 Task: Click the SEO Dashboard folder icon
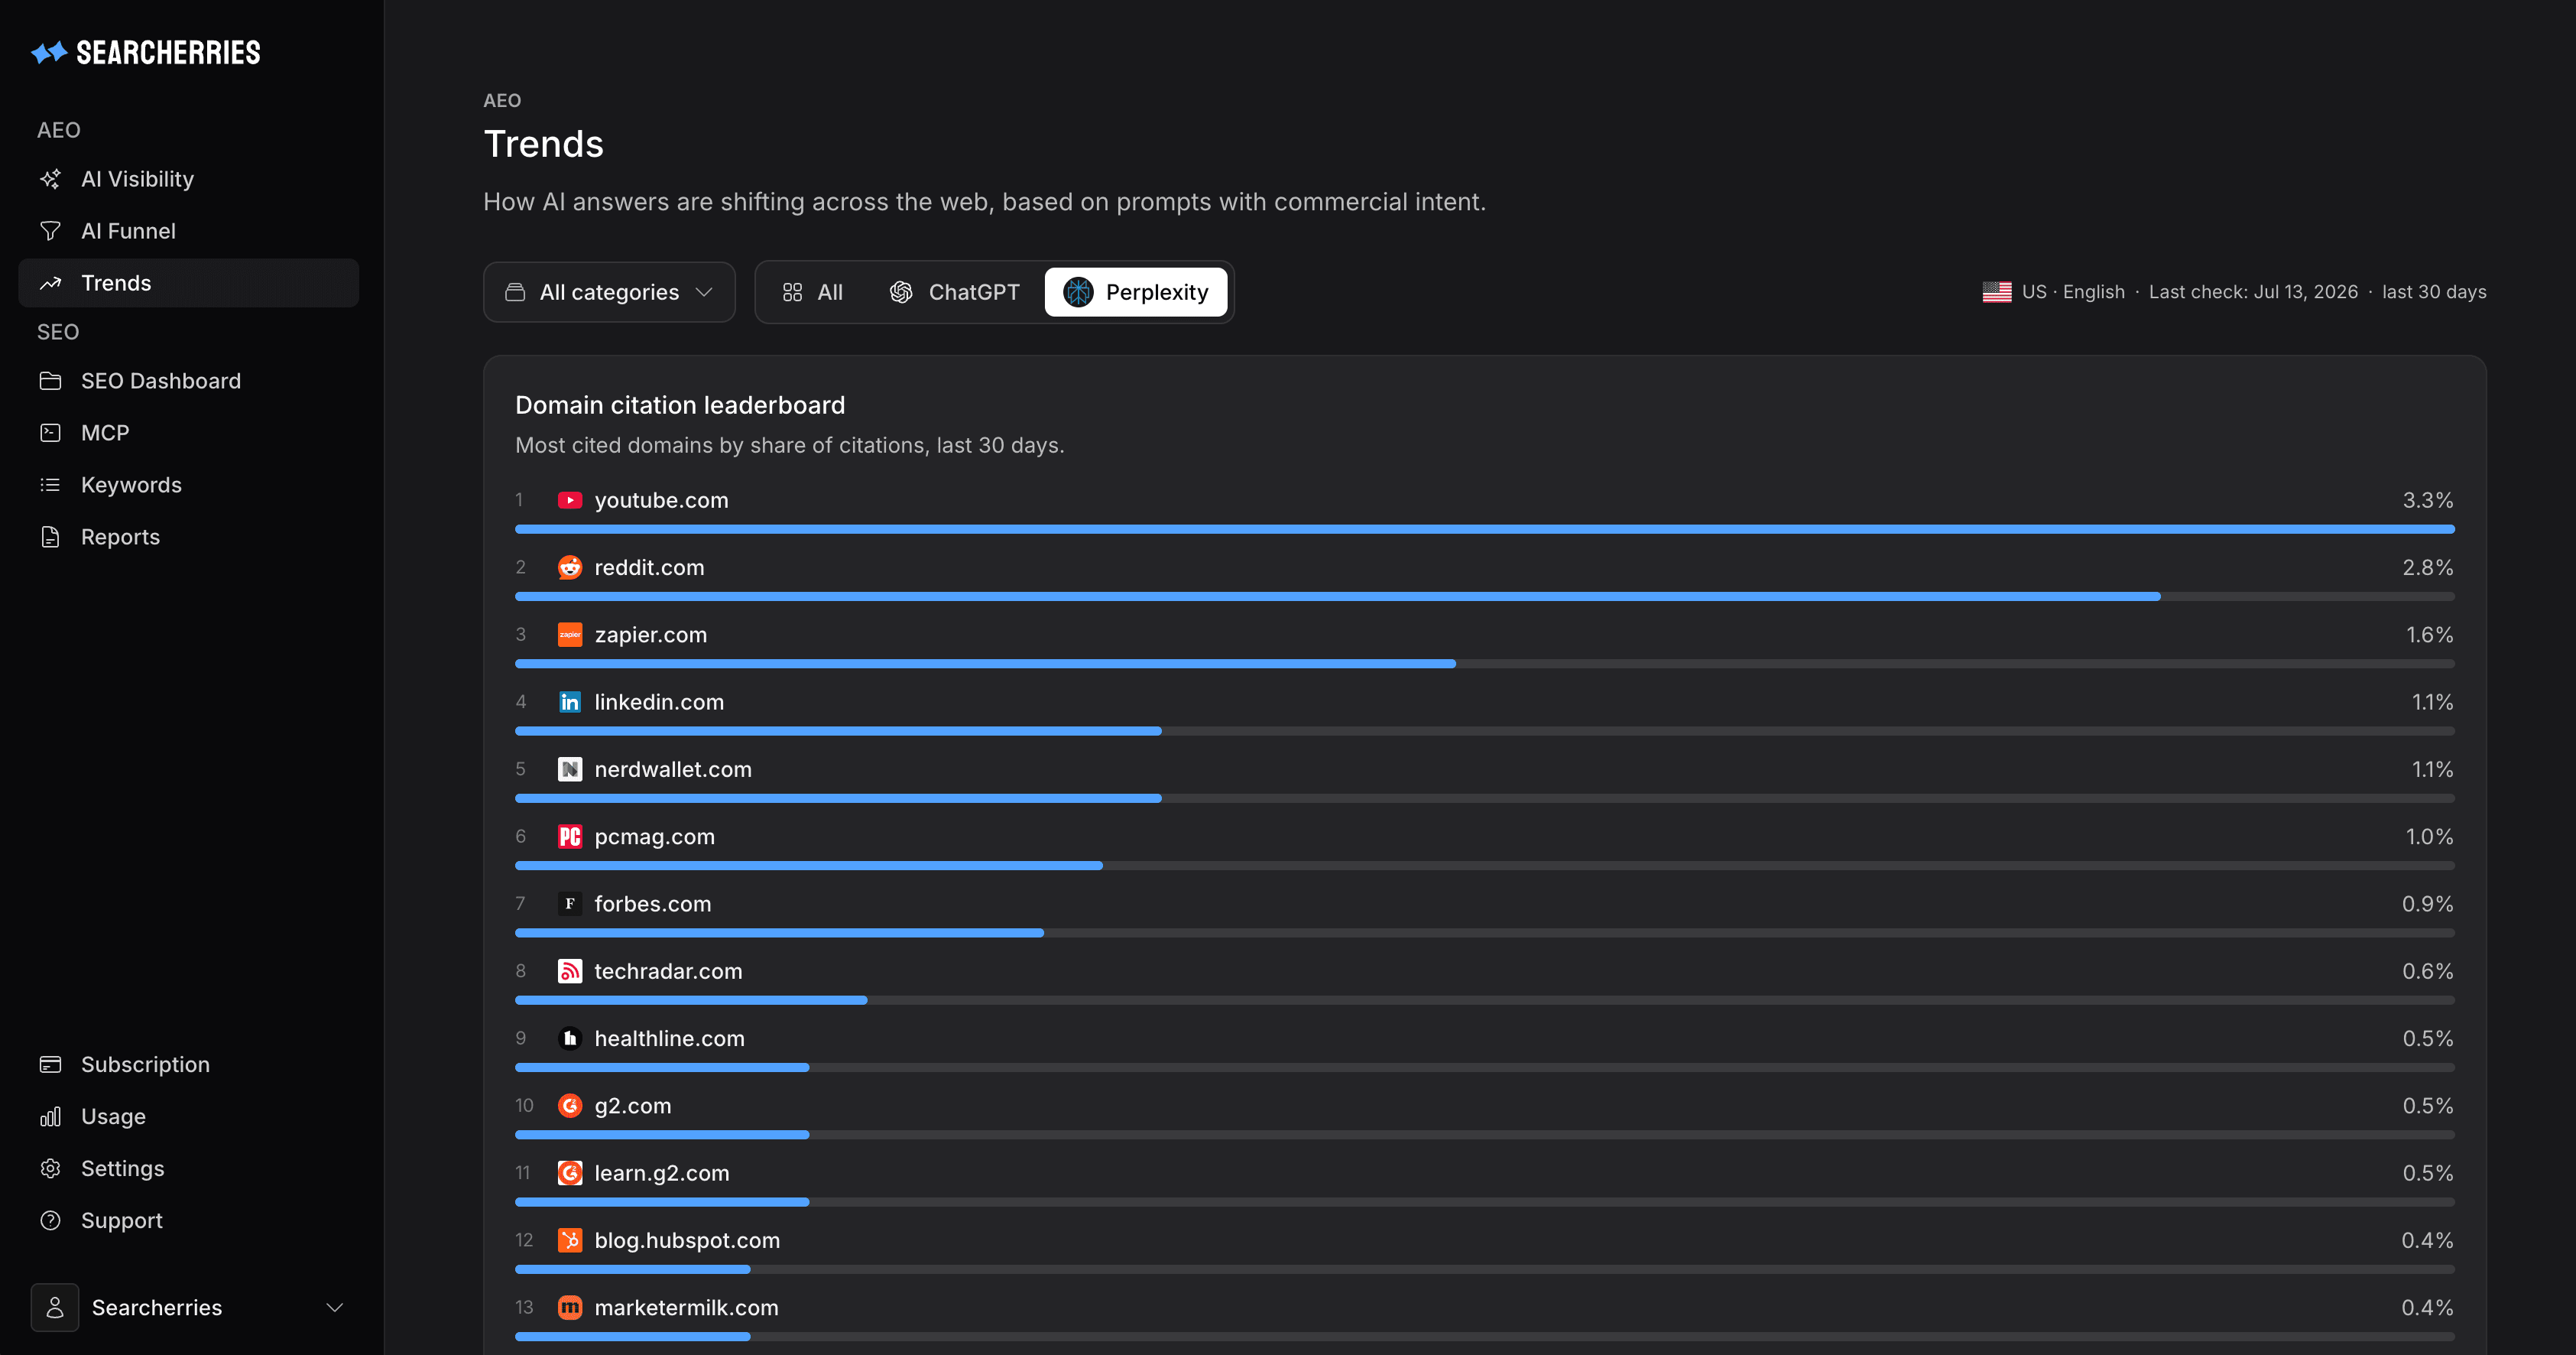pyautogui.click(x=50, y=381)
